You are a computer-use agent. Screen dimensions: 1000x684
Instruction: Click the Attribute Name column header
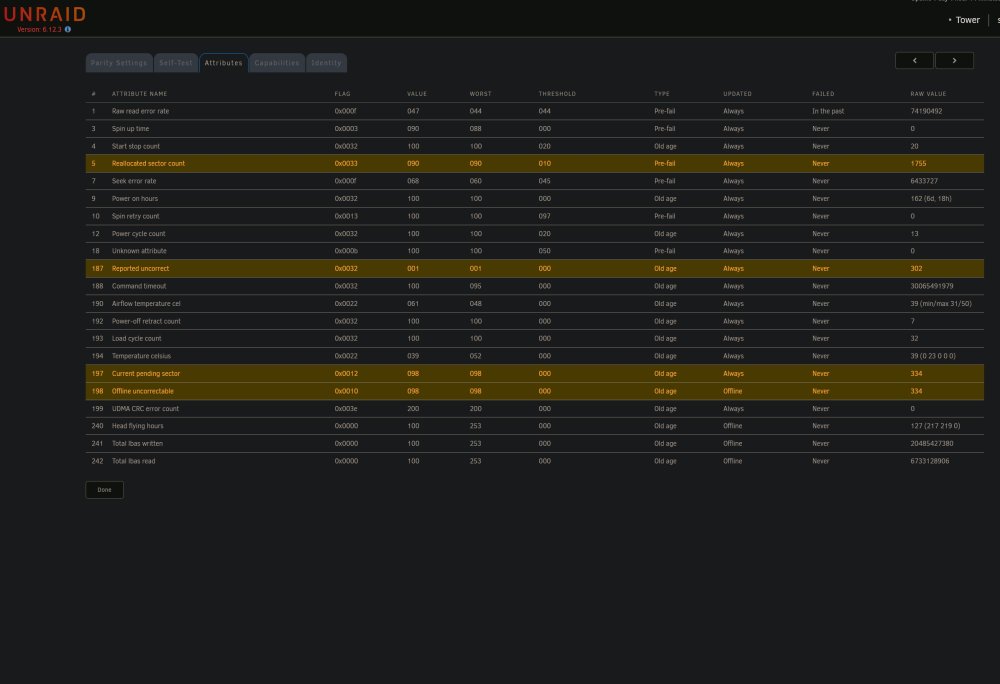click(140, 94)
